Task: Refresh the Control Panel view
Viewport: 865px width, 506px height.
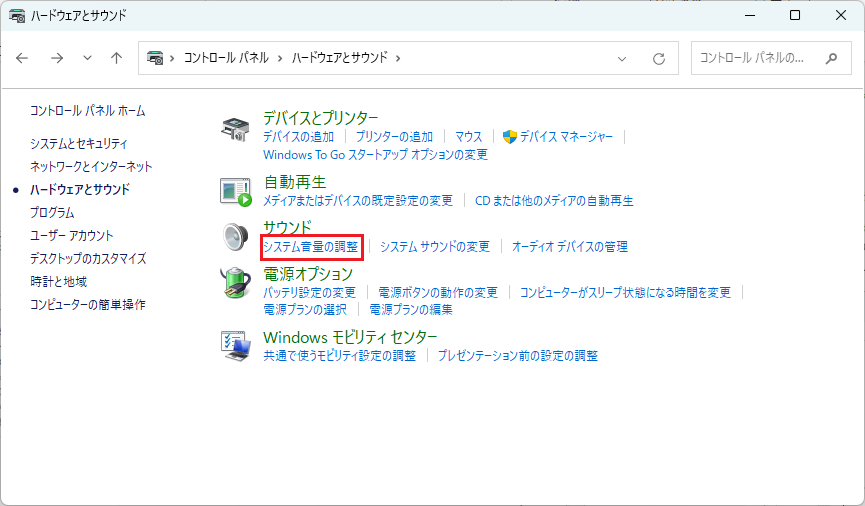Action: (659, 58)
